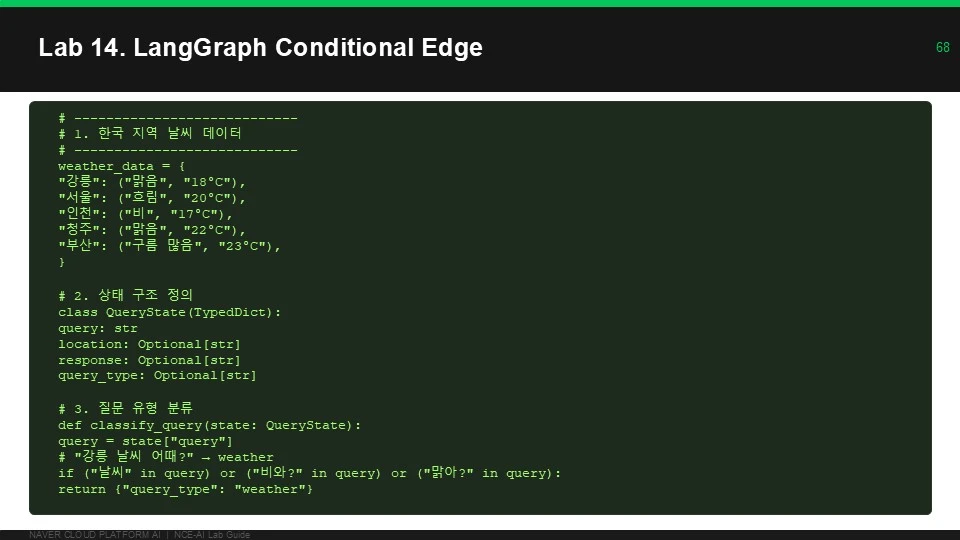The height and width of the screenshot is (540, 960).
Task: Click the 강릉 weather entry line
Action: (151, 182)
